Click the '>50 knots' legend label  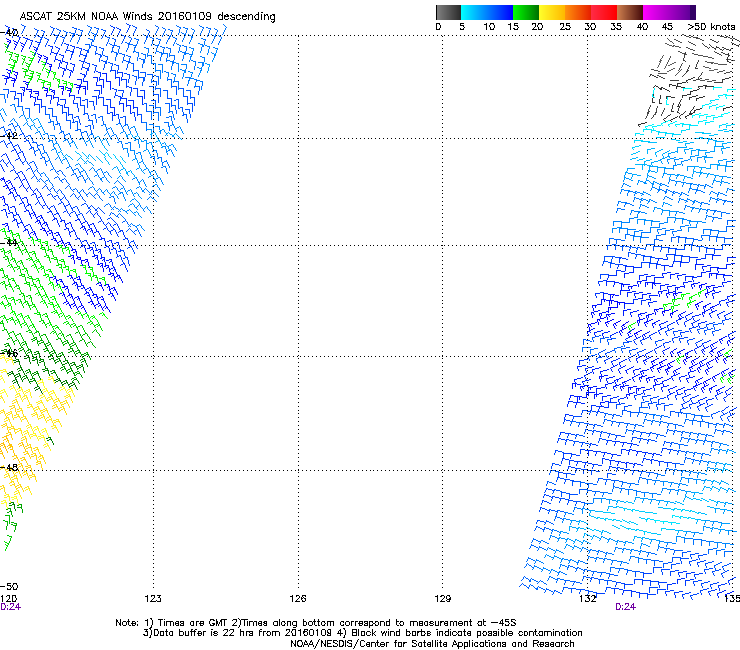point(711,27)
